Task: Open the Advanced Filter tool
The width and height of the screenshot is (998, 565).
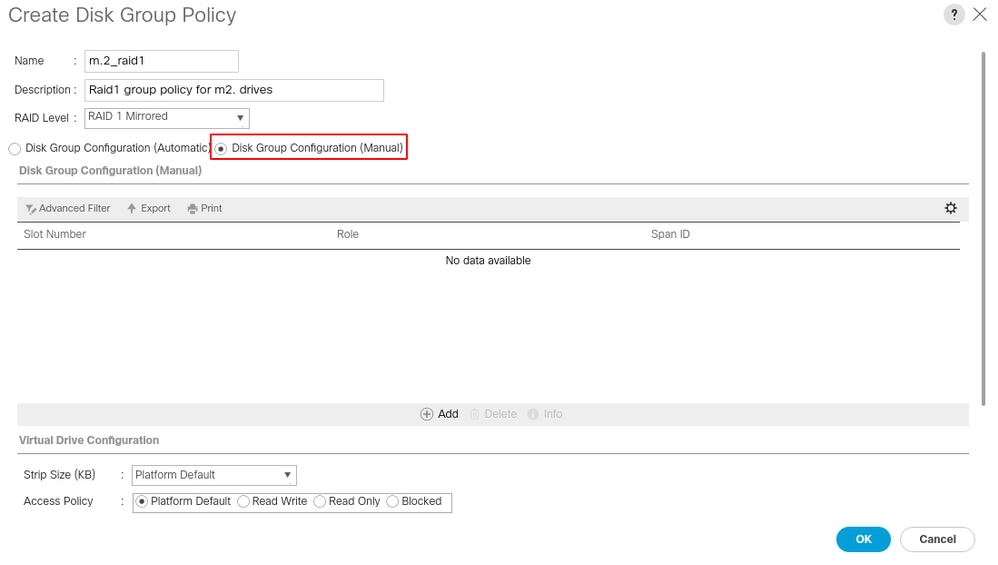Action: tap(67, 208)
